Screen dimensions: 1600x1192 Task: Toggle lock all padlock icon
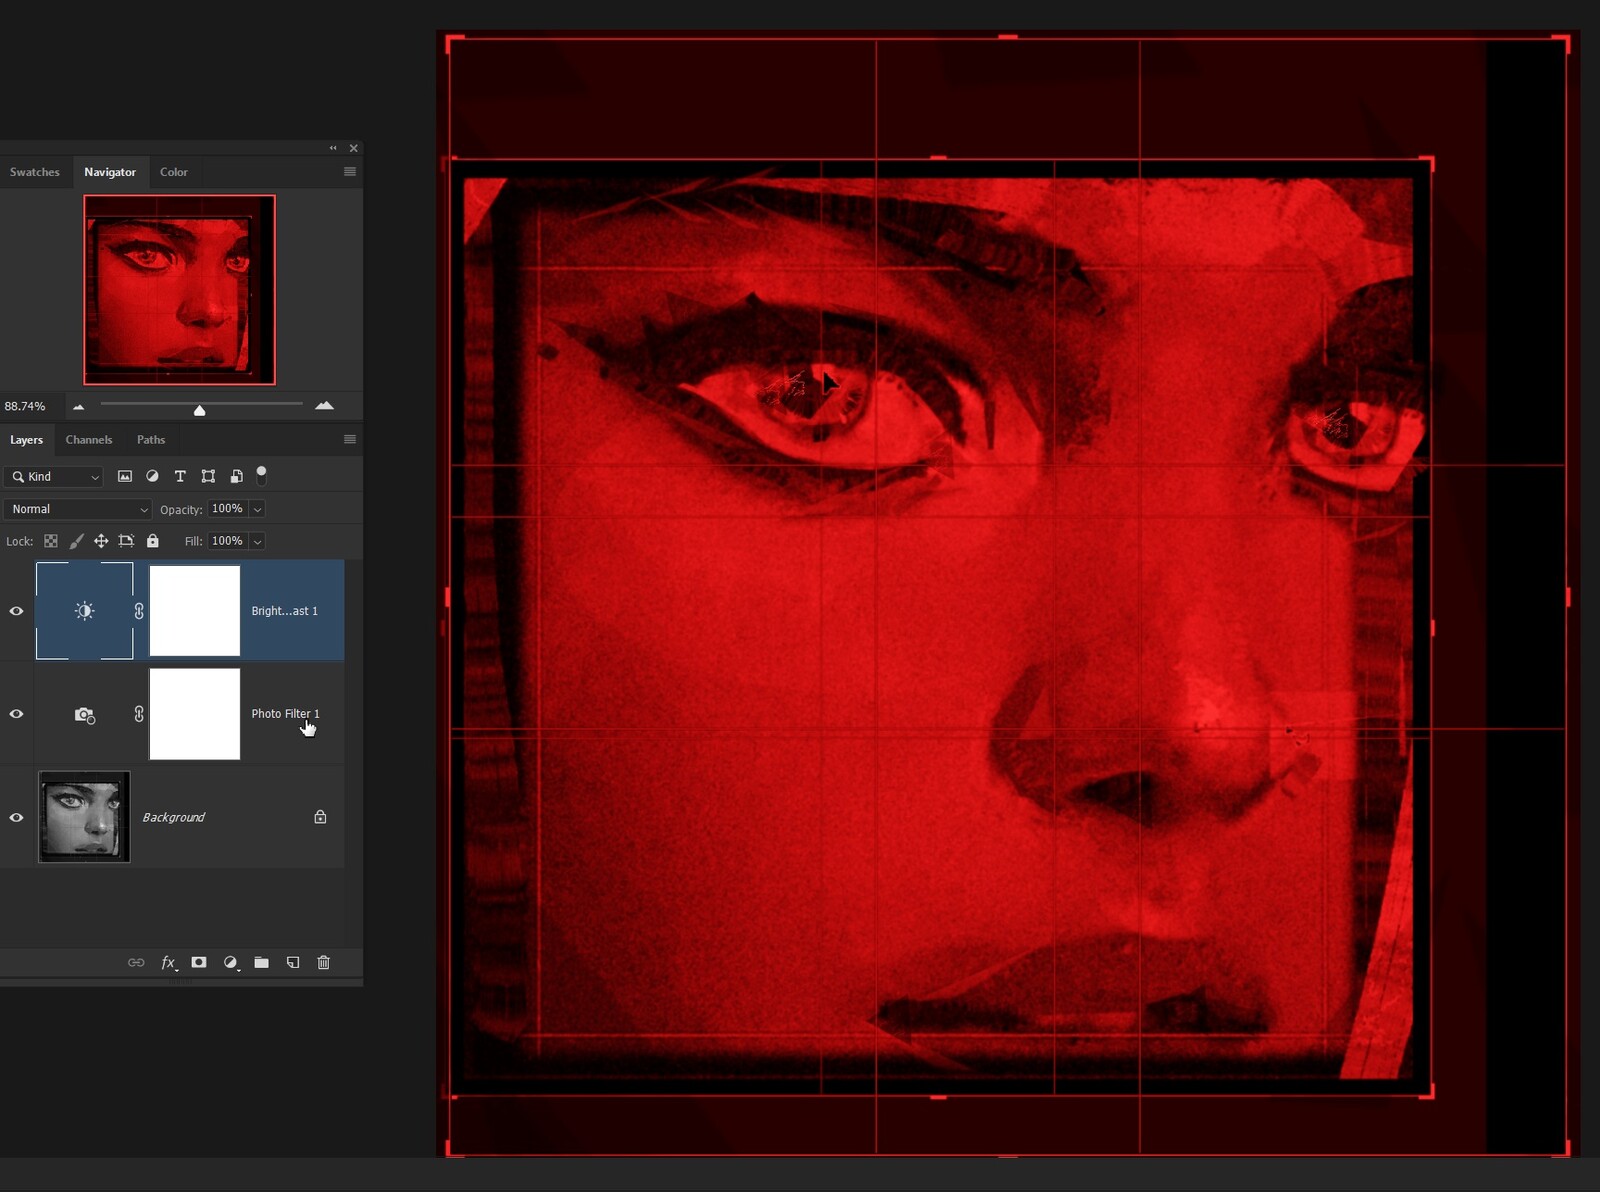[x=153, y=541]
